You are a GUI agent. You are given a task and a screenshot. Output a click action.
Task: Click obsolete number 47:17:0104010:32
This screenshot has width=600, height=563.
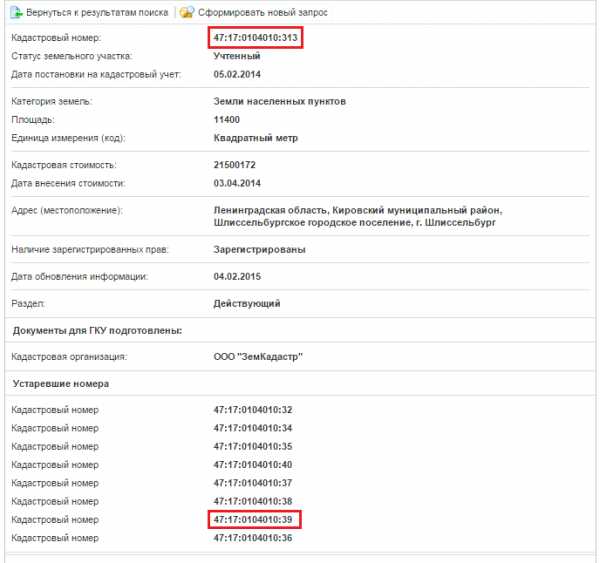click(253, 410)
